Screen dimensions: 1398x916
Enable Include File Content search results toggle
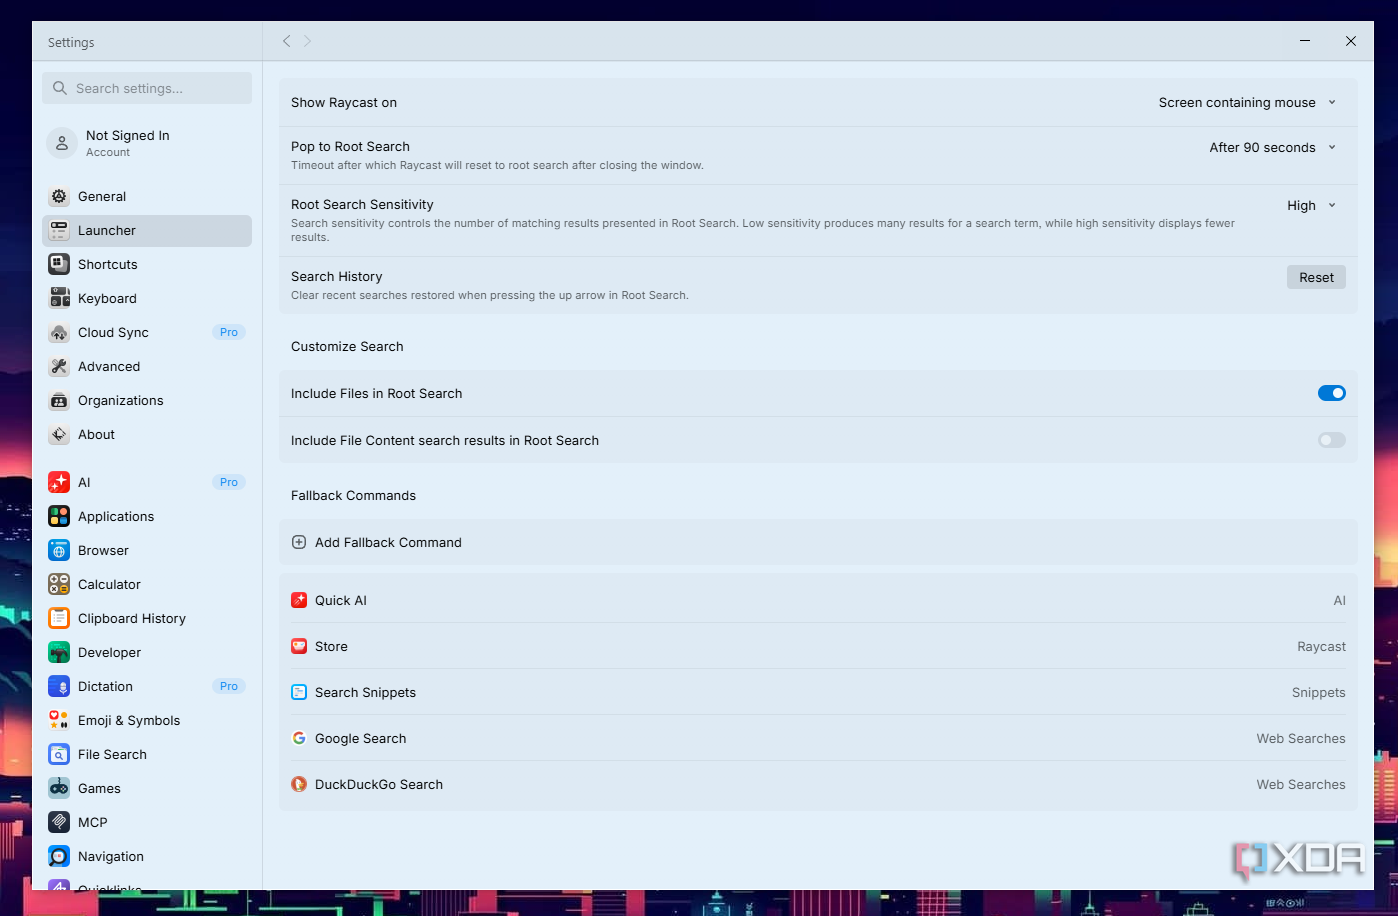(1331, 441)
